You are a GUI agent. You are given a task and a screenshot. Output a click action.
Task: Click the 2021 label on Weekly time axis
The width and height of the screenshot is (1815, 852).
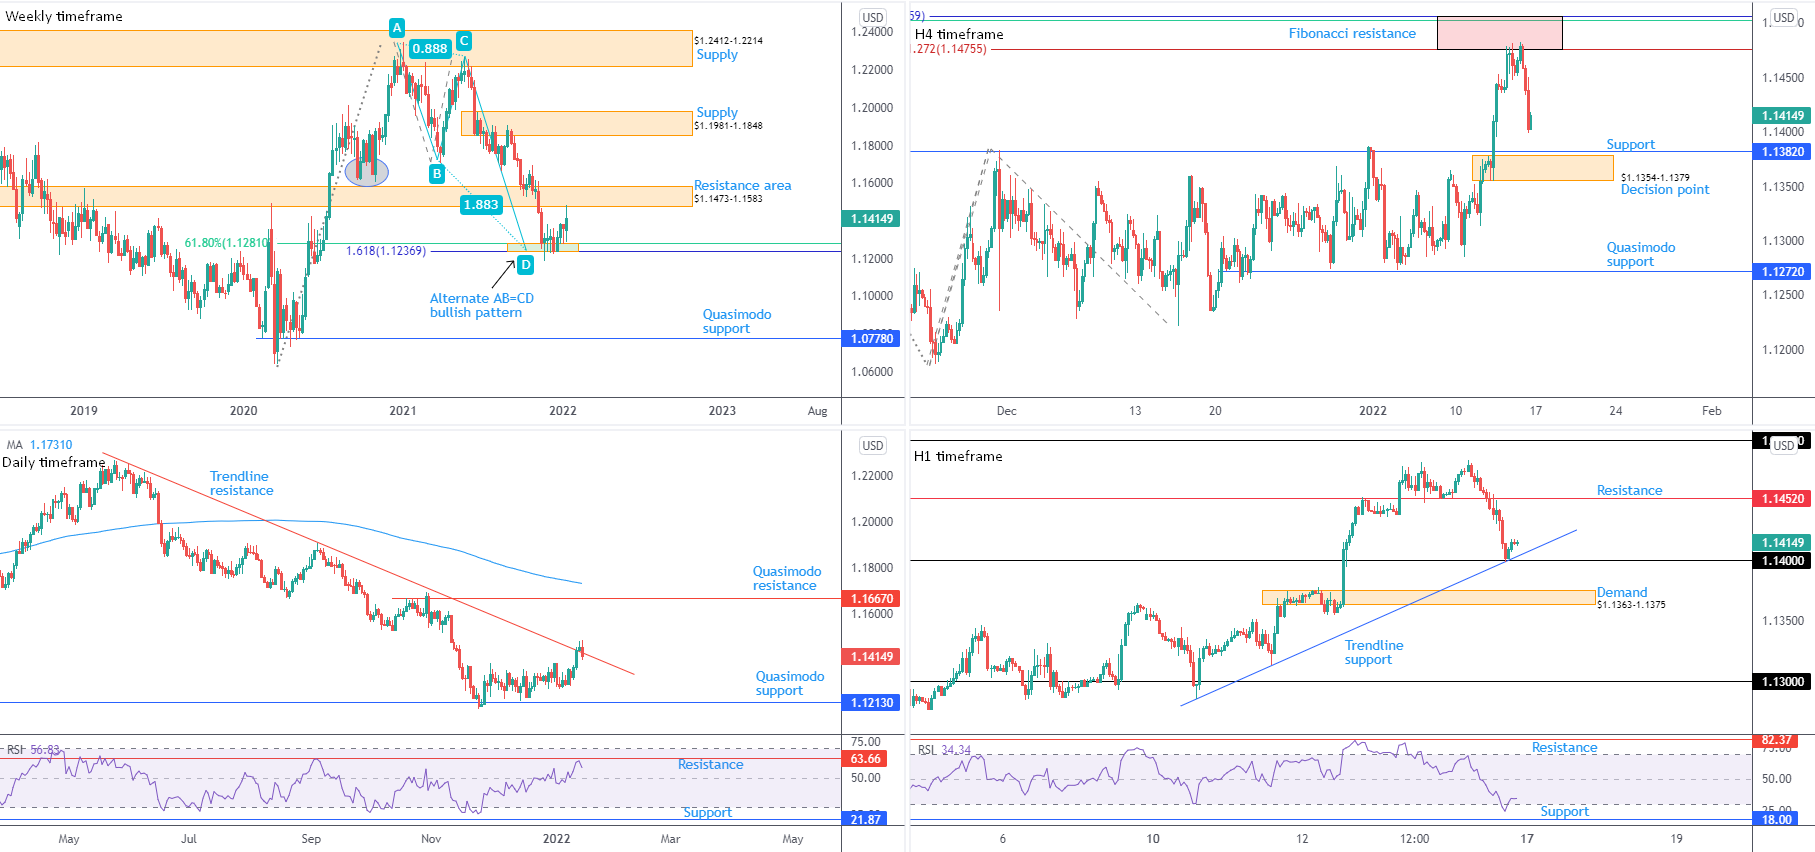pos(403,410)
